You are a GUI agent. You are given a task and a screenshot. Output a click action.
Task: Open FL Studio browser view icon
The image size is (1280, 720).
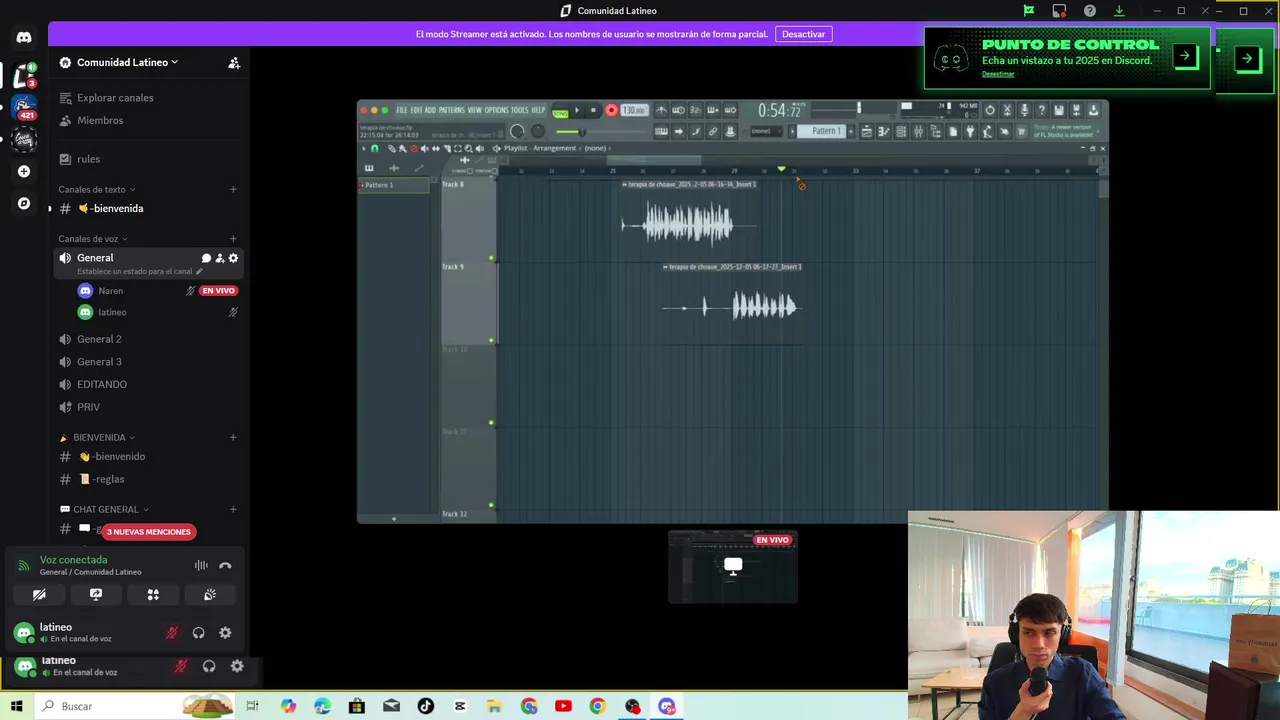pyautogui.click(x=936, y=131)
